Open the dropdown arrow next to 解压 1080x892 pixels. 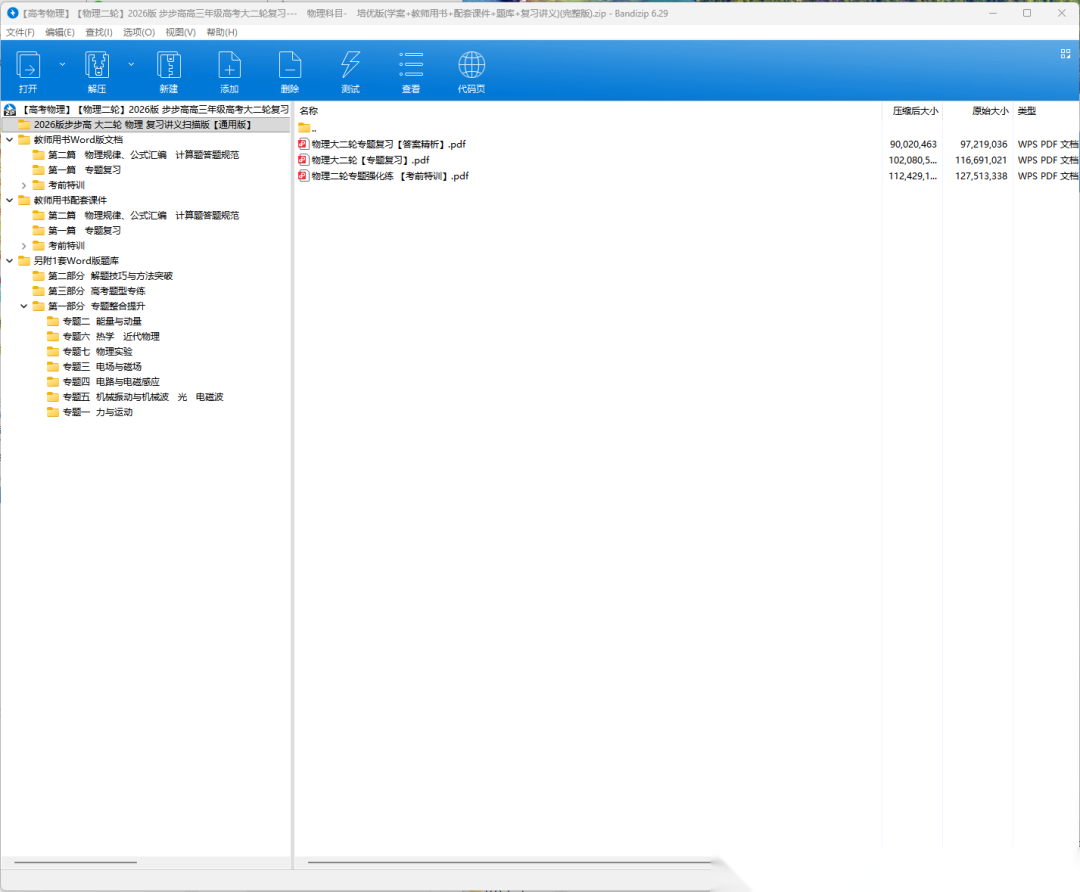131,64
